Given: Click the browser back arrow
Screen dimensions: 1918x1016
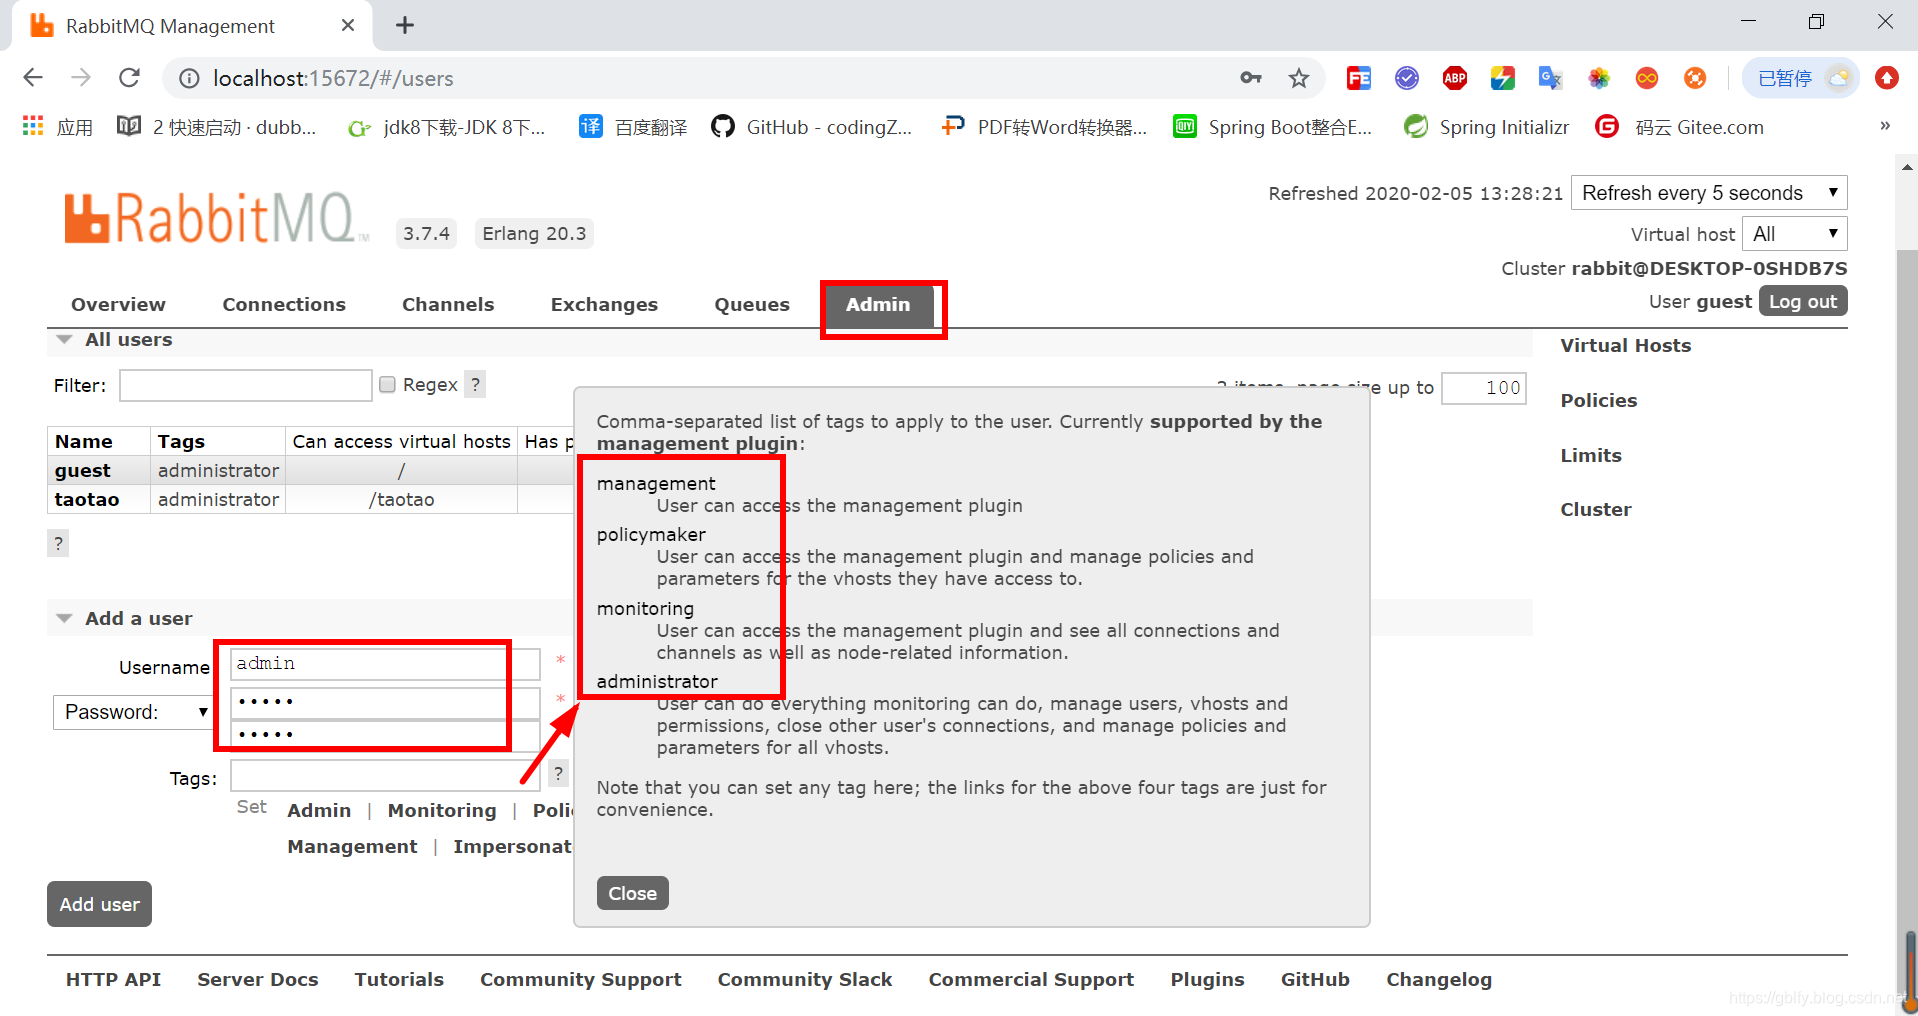Looking at the screenshot, I should tap(33, 78).
